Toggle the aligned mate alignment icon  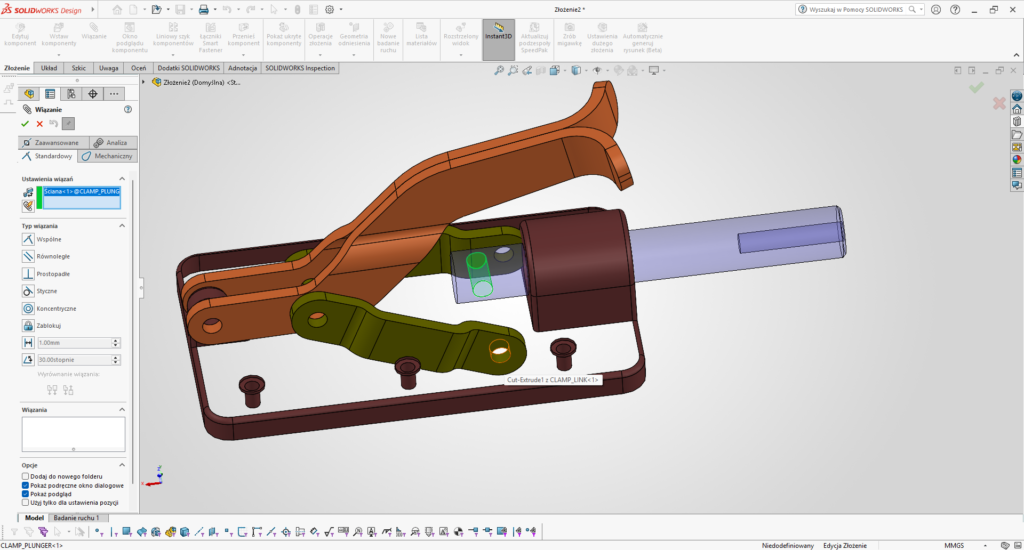(52, 390)
